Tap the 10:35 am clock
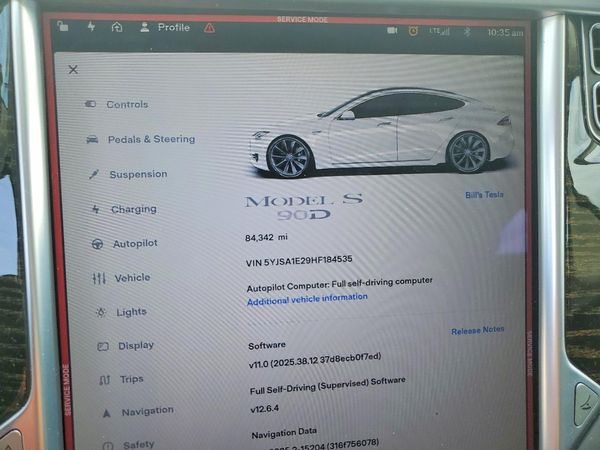 (505, 33)
